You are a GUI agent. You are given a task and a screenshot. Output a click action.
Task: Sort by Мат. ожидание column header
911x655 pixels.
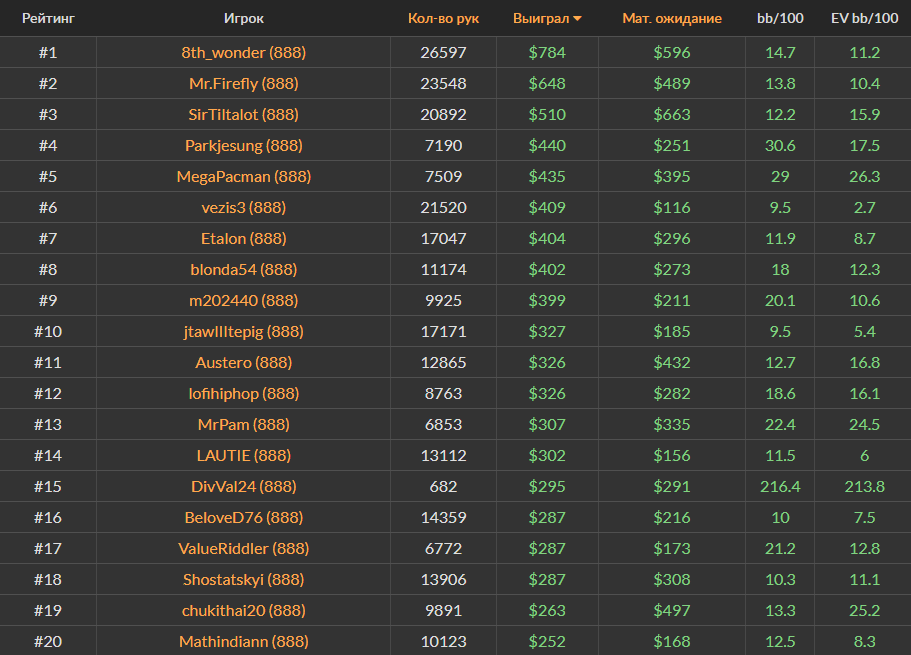pyautogui.click(x=671, y=18)
